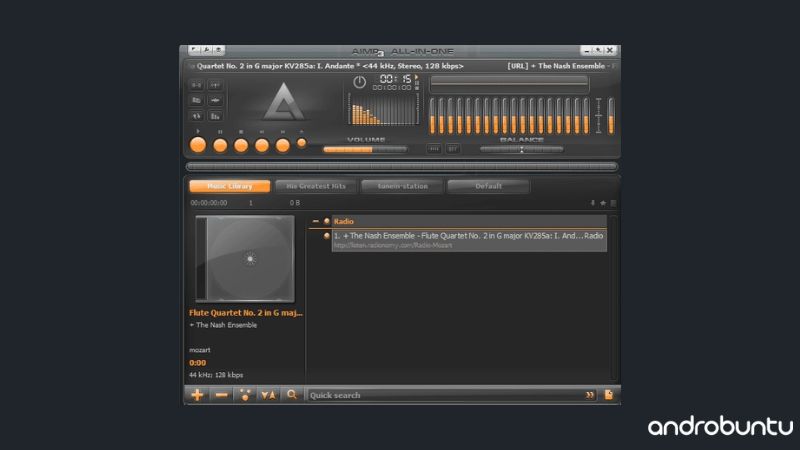Screen dimensions: 800x450
Task: Click the power auto-shutdown icon
Action: [x=359, y=82]
